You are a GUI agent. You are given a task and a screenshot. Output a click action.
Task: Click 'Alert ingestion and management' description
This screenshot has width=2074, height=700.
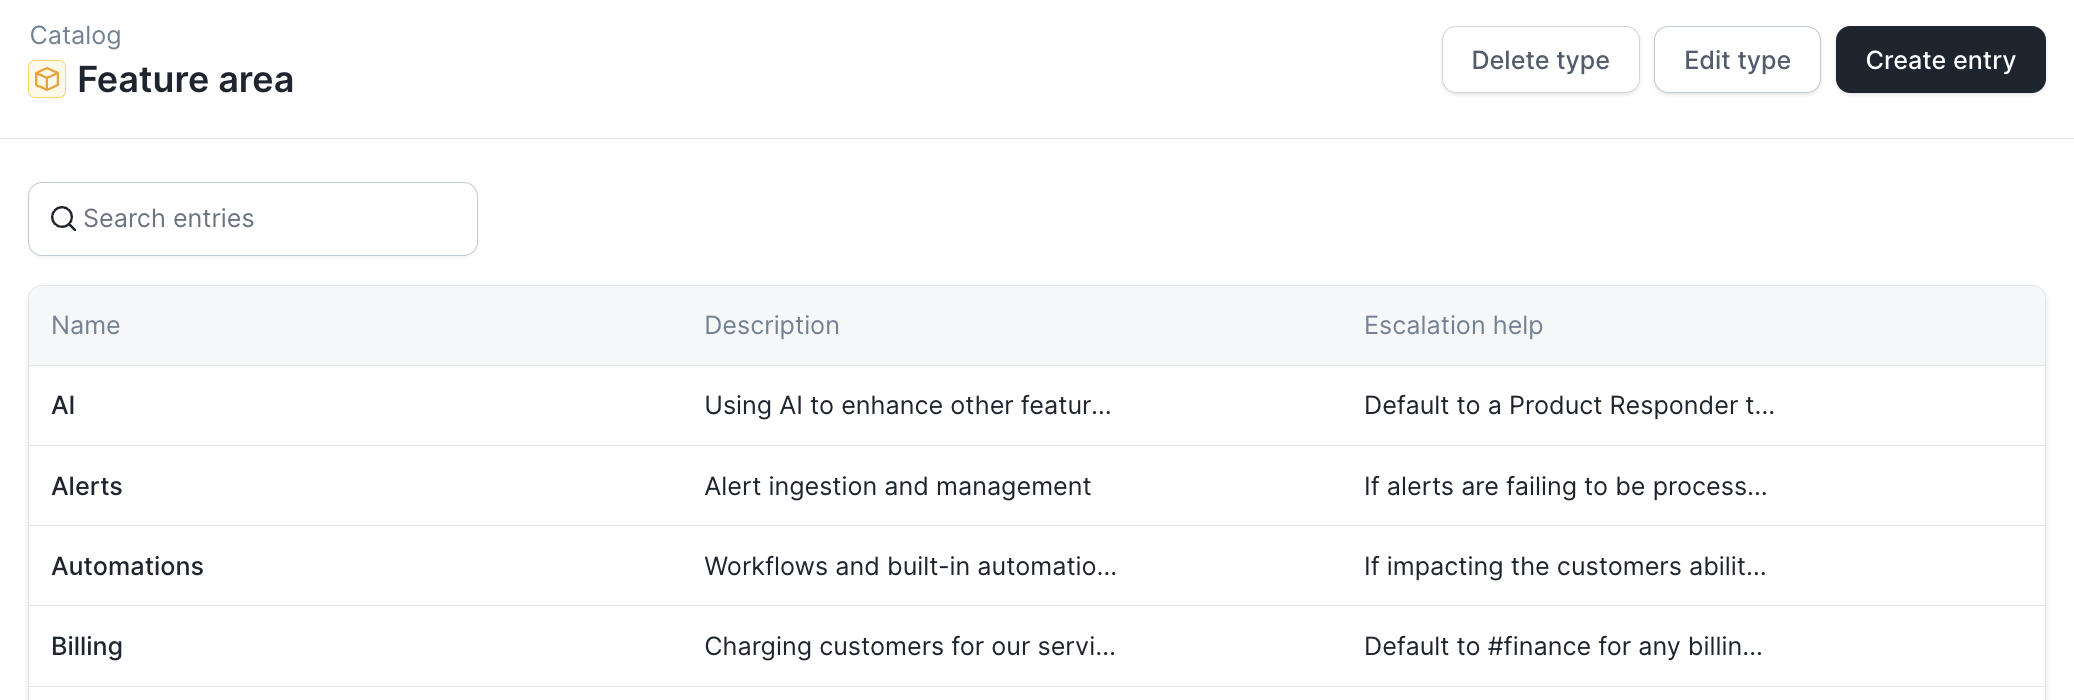(x=897, y=486)
